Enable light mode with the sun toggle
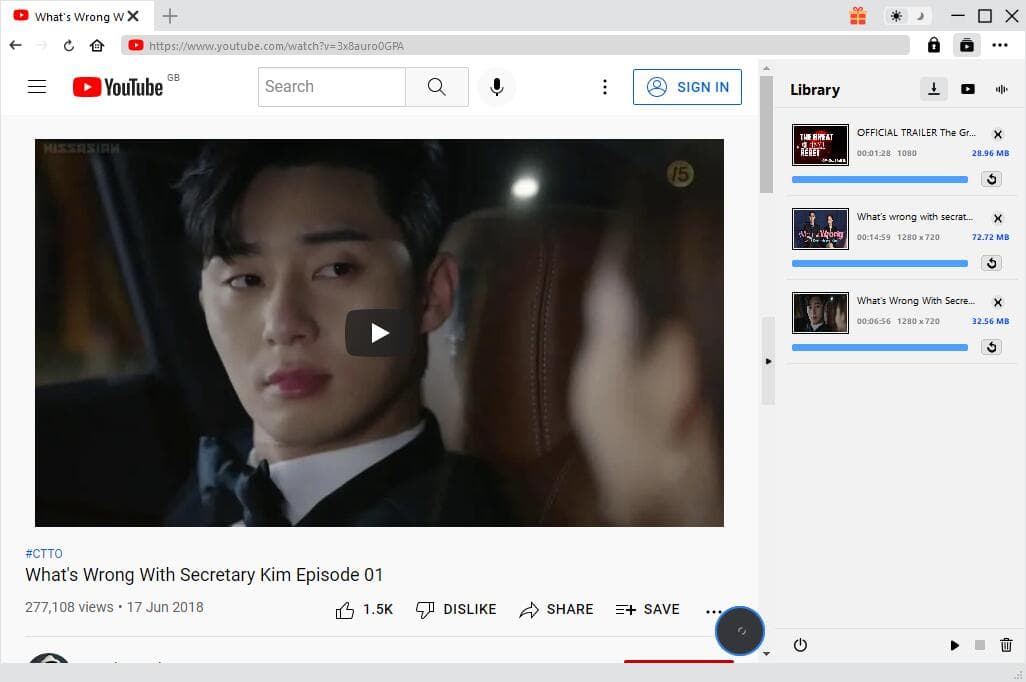1026x682 pixels. coord(897,16)
